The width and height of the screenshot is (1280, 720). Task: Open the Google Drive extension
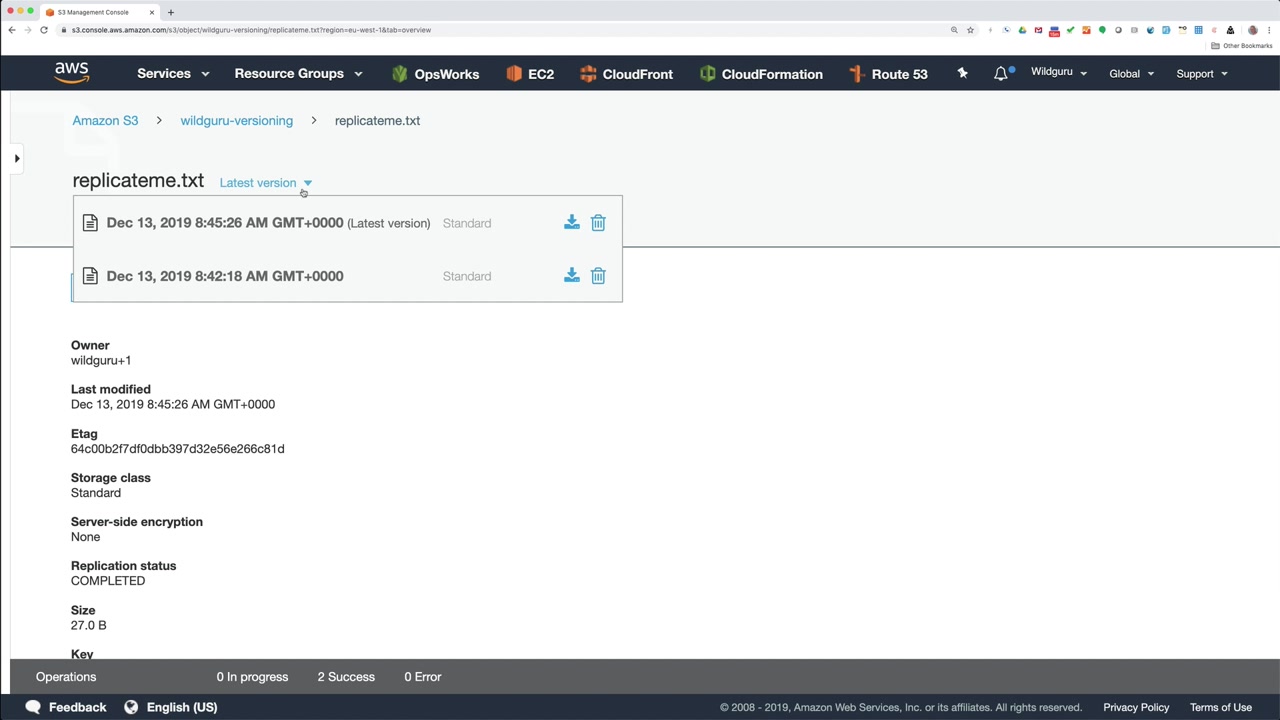(1022, 30)
